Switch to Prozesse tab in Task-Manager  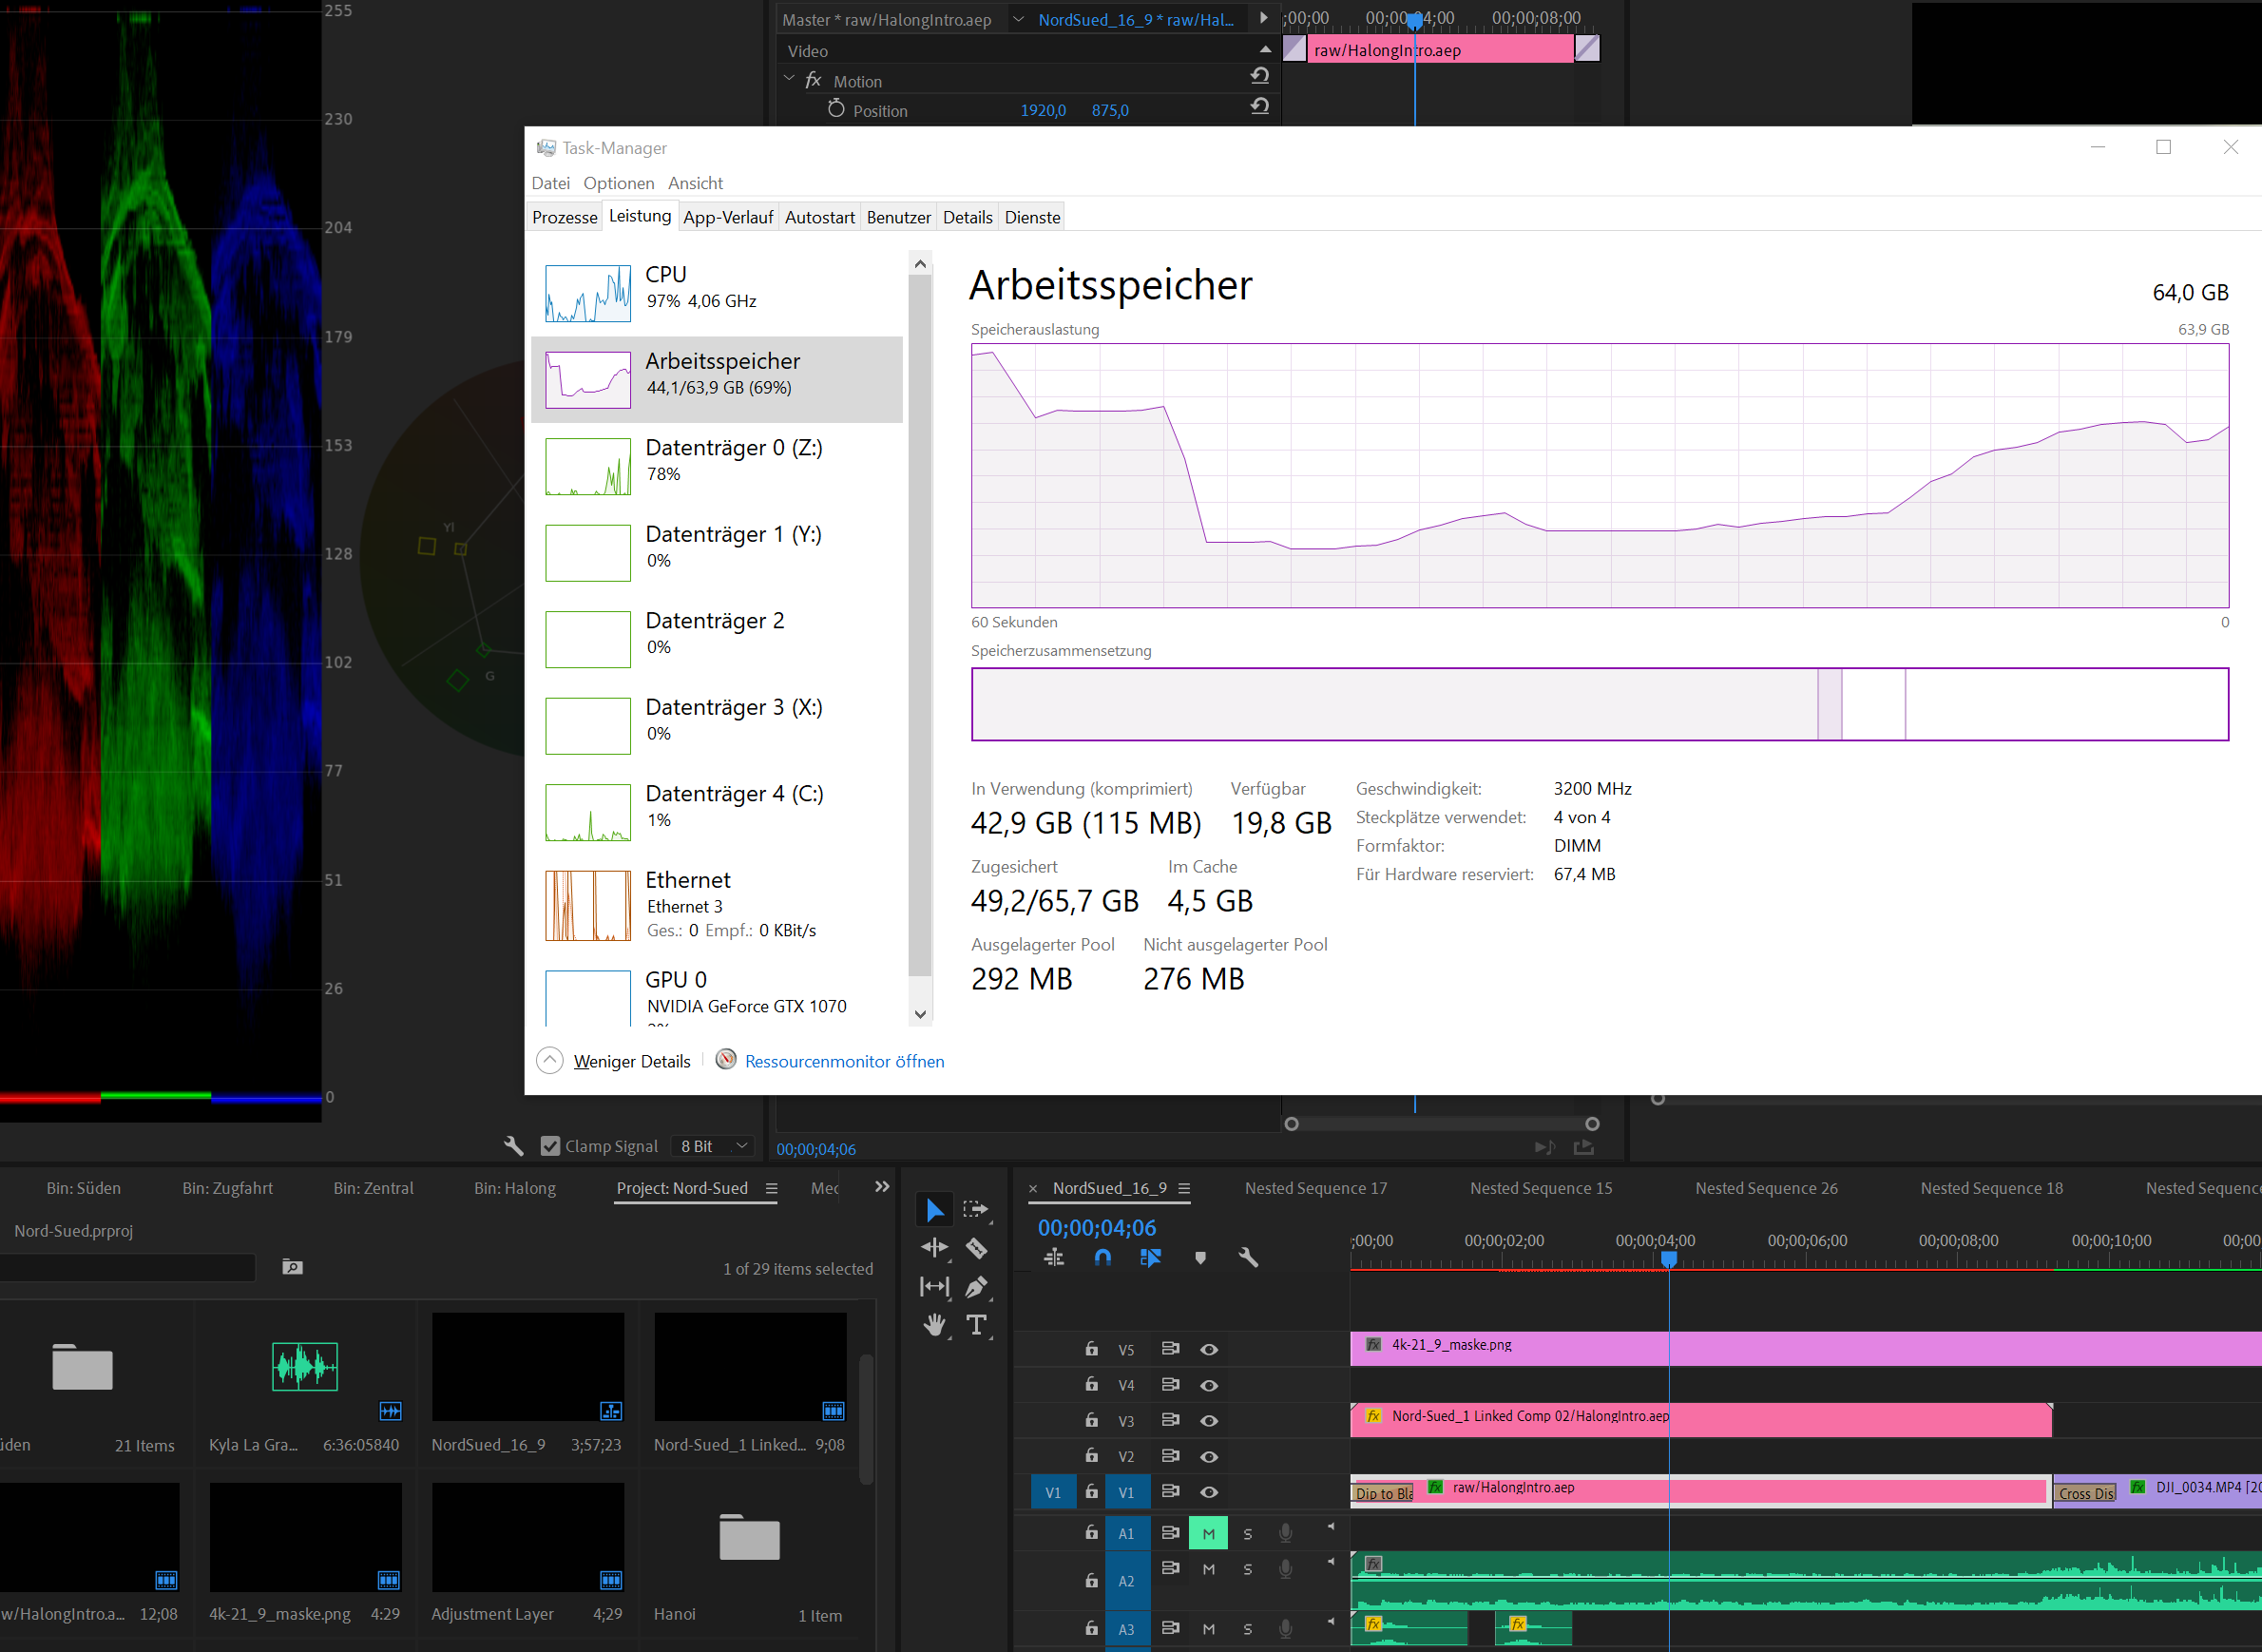pyautogui.click(x=564, y=217)
